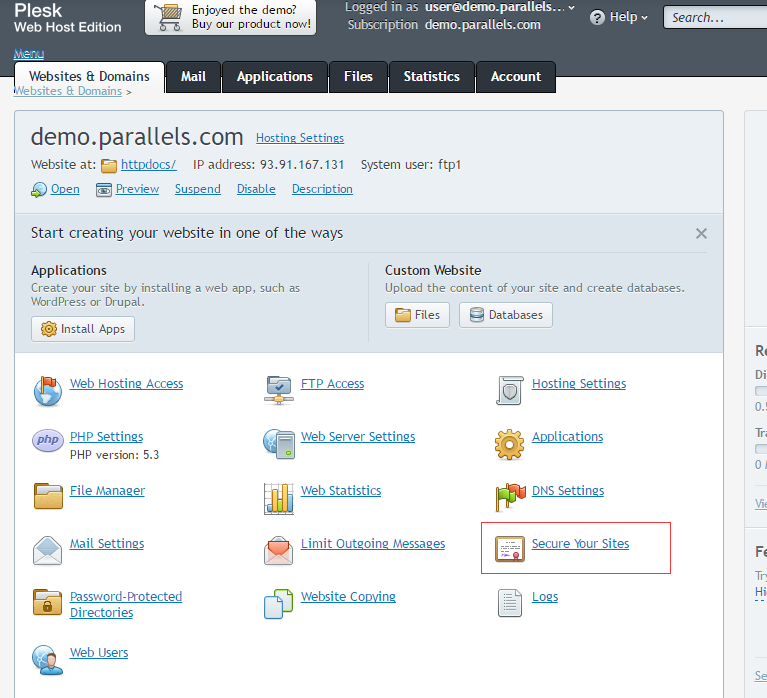Open the Web Hosting Access link
The image size is (767, 698).
[x=127, y=384]
